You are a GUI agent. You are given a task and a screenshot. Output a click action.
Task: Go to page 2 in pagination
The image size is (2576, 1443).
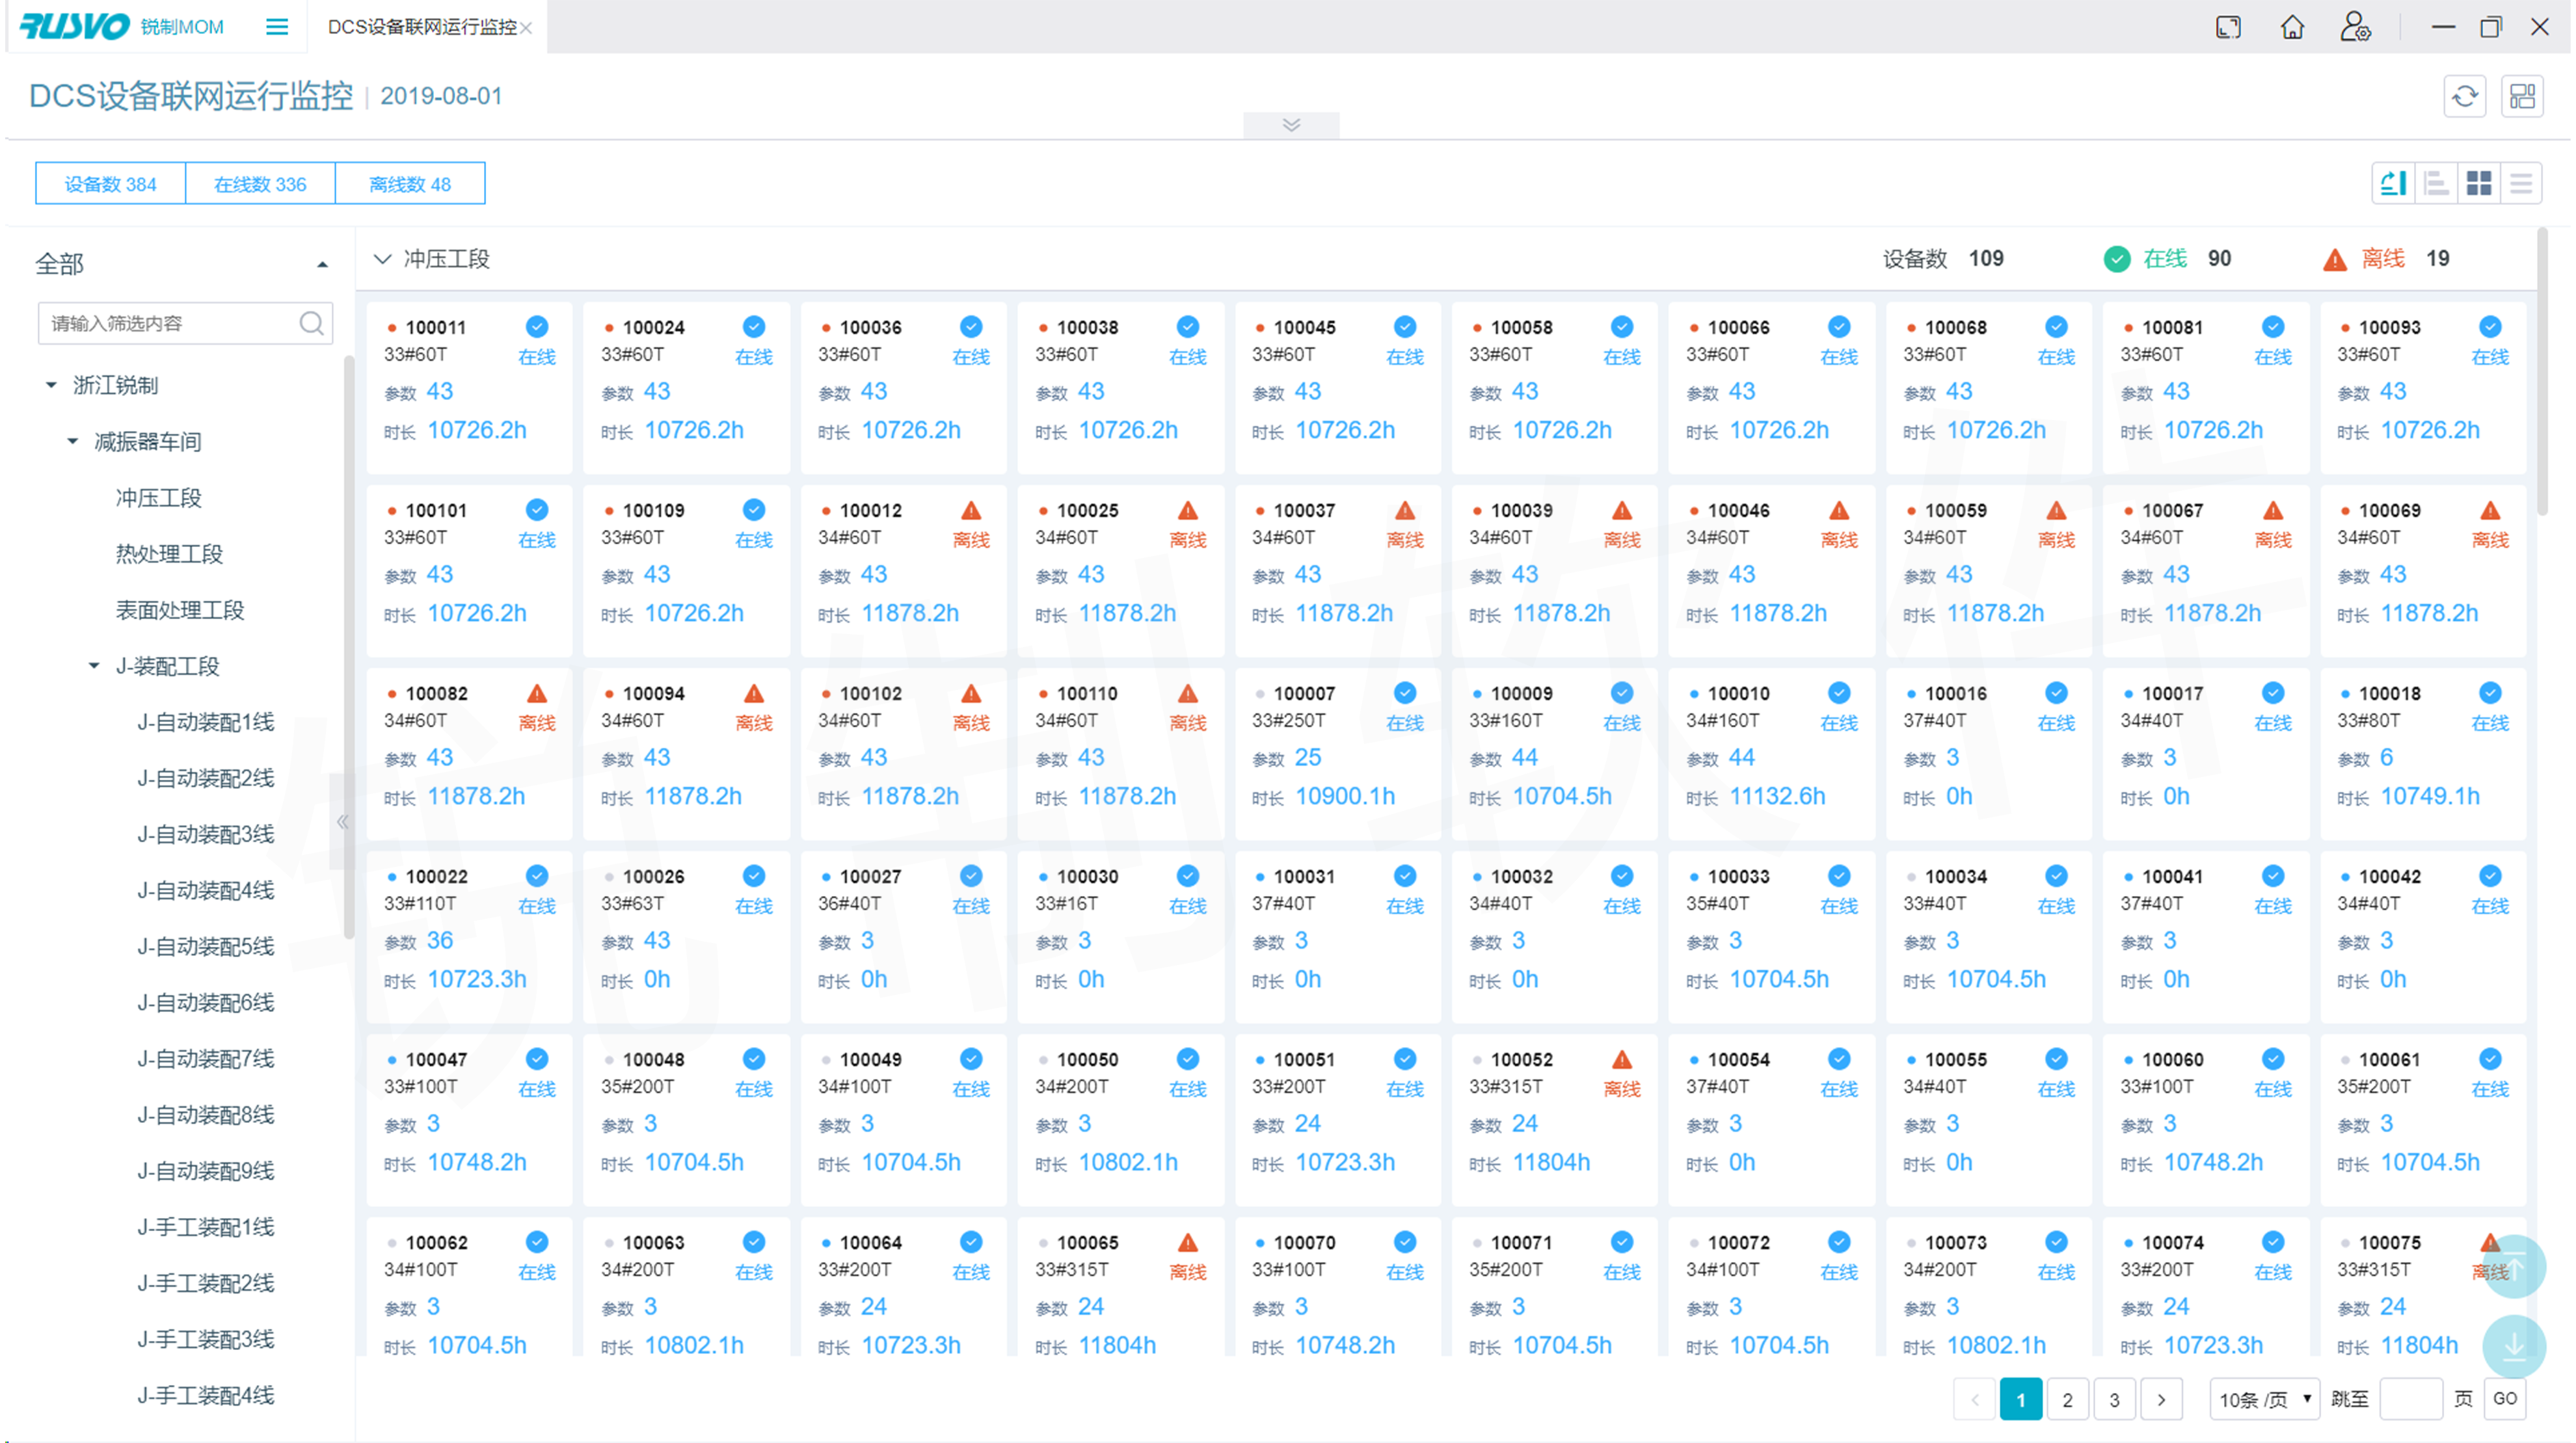tap(2067, 1399)
